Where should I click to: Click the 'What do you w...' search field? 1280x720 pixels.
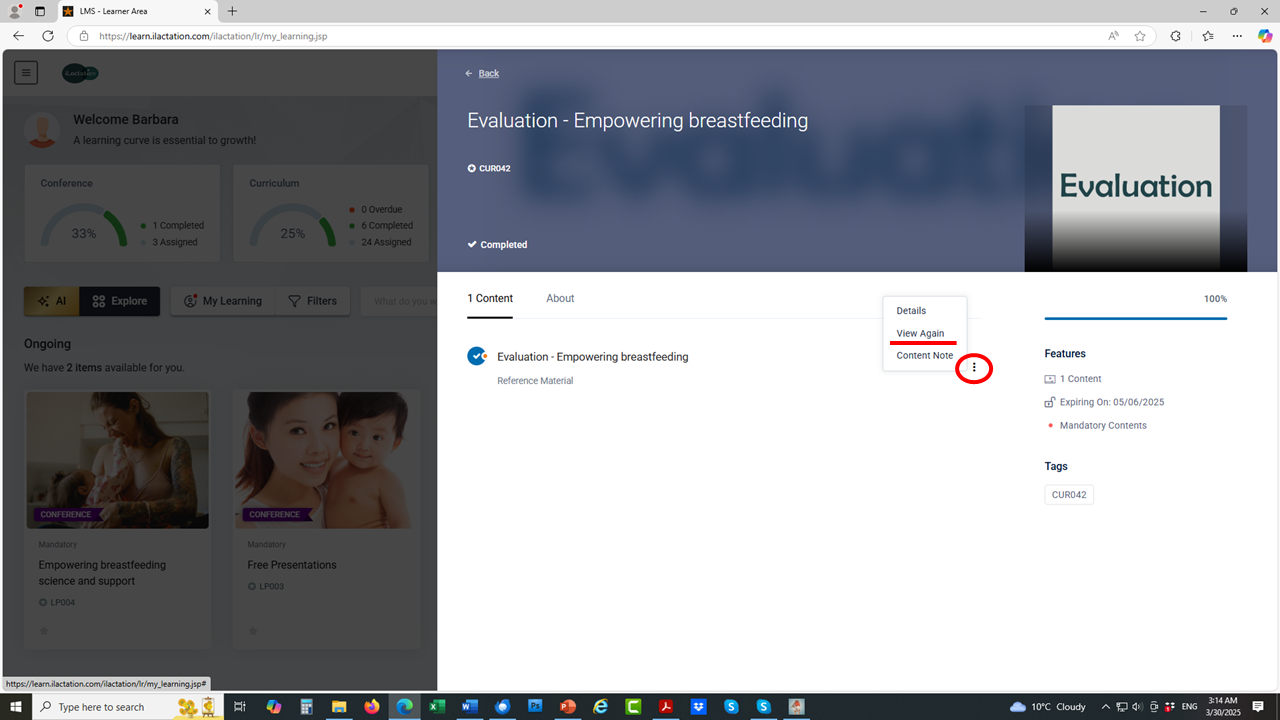[x=398, y=301]
